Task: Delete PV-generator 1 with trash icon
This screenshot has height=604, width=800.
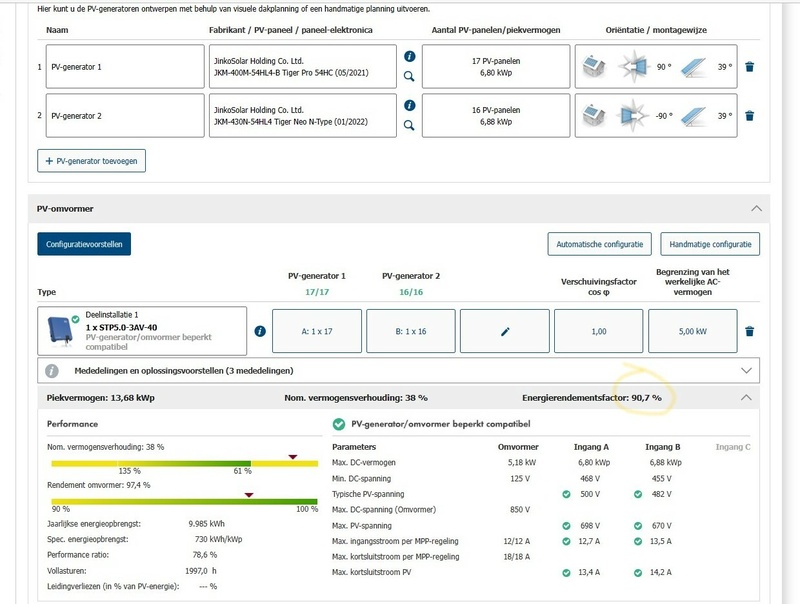Action: tap(750, 67)
